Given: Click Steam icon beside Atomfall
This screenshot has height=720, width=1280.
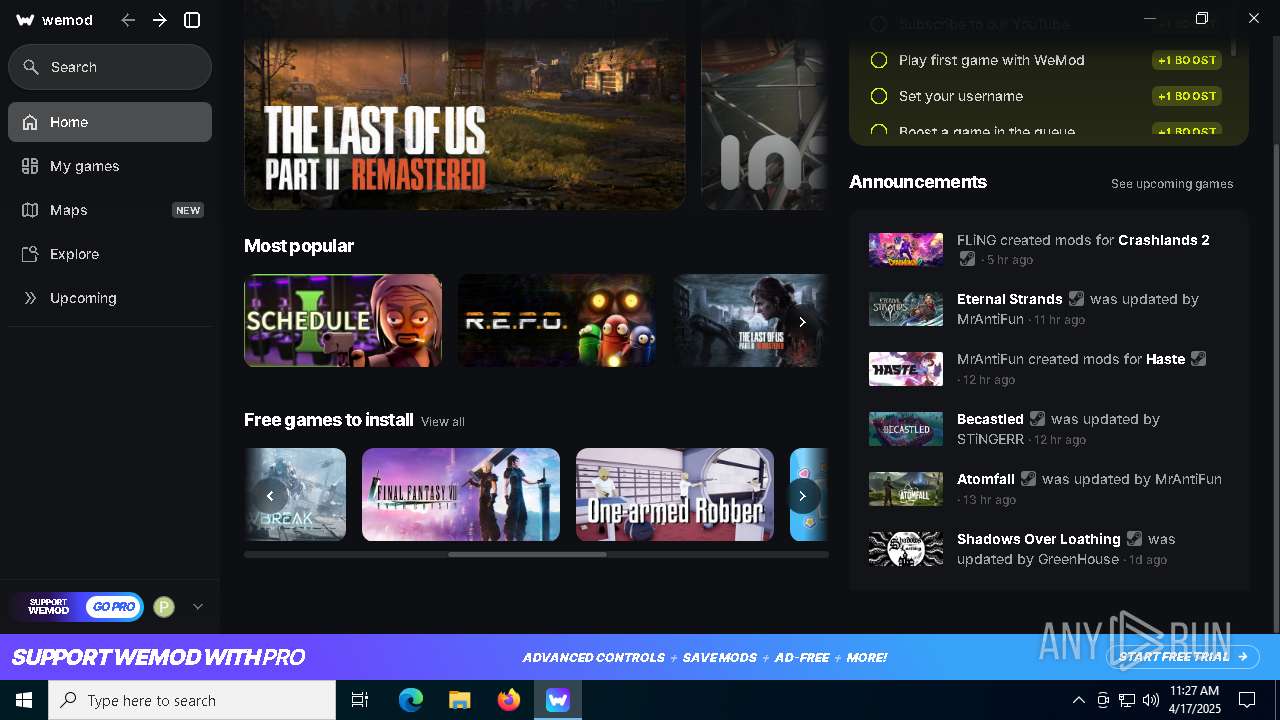Looking at the screenshot, I should (1028, 479).
